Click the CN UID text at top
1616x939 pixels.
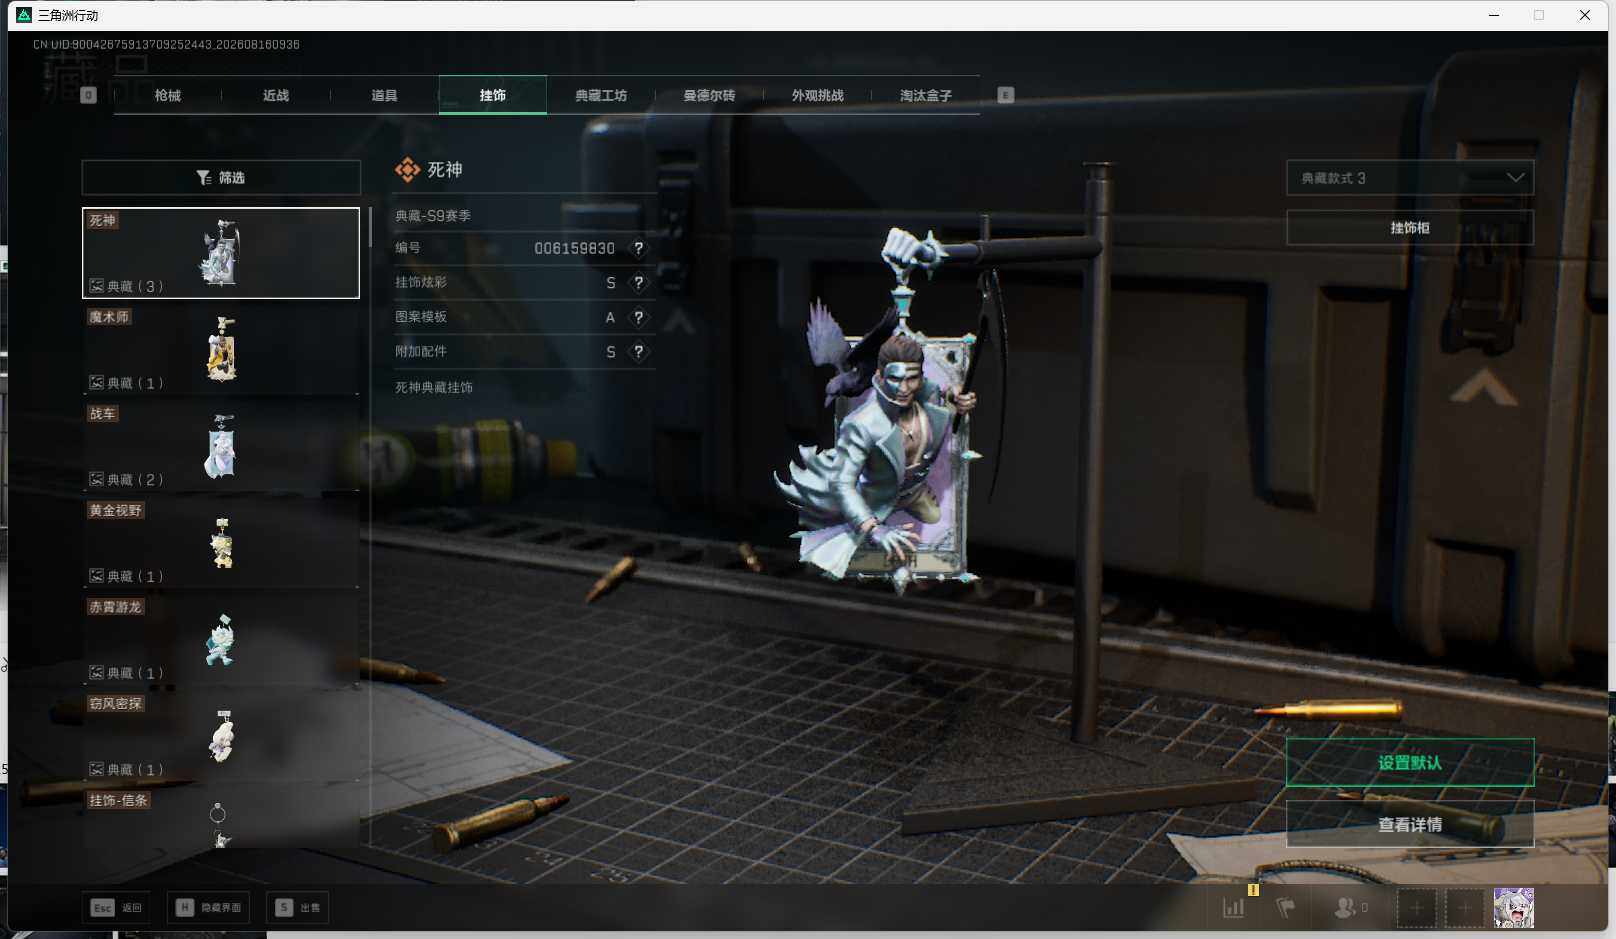(166, 45)
